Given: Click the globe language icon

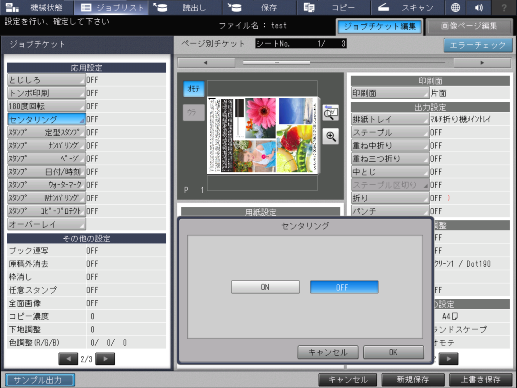Looking at the screenshot, I should (455, 7).
